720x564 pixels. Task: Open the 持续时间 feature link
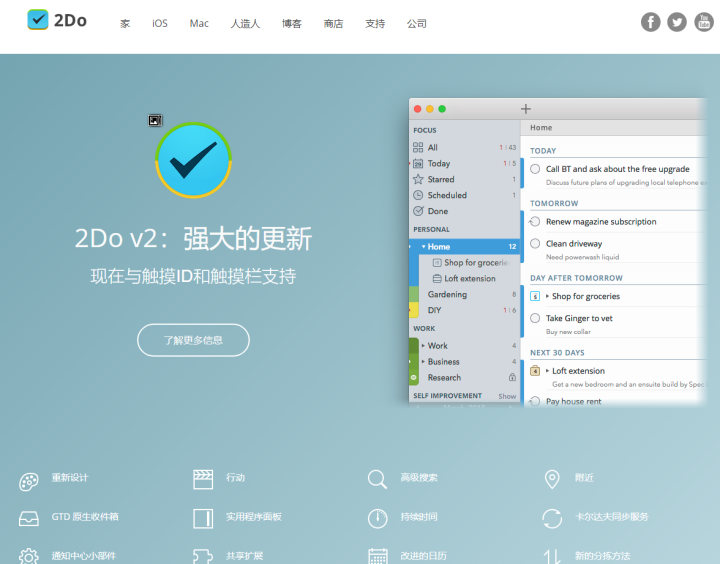point(419,517)
